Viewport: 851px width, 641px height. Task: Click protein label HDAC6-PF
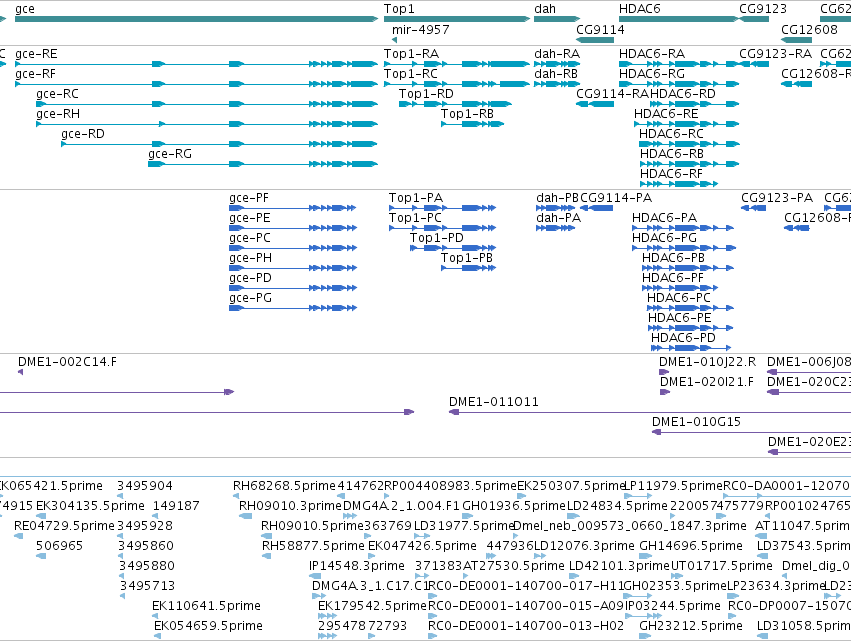(x=673, y=278)
